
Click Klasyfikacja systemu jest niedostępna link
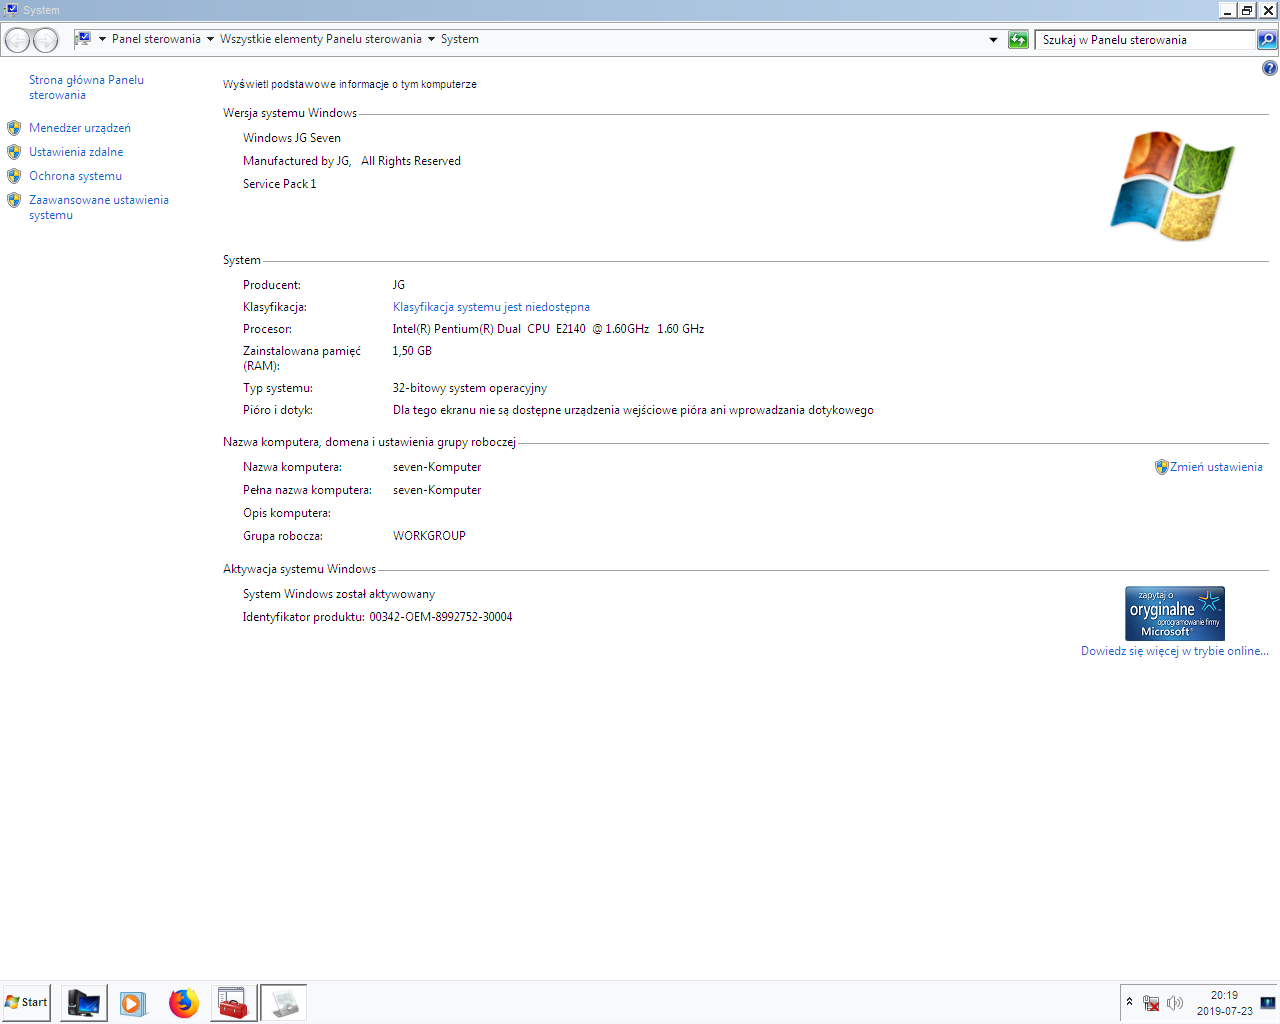coord(491,307)
